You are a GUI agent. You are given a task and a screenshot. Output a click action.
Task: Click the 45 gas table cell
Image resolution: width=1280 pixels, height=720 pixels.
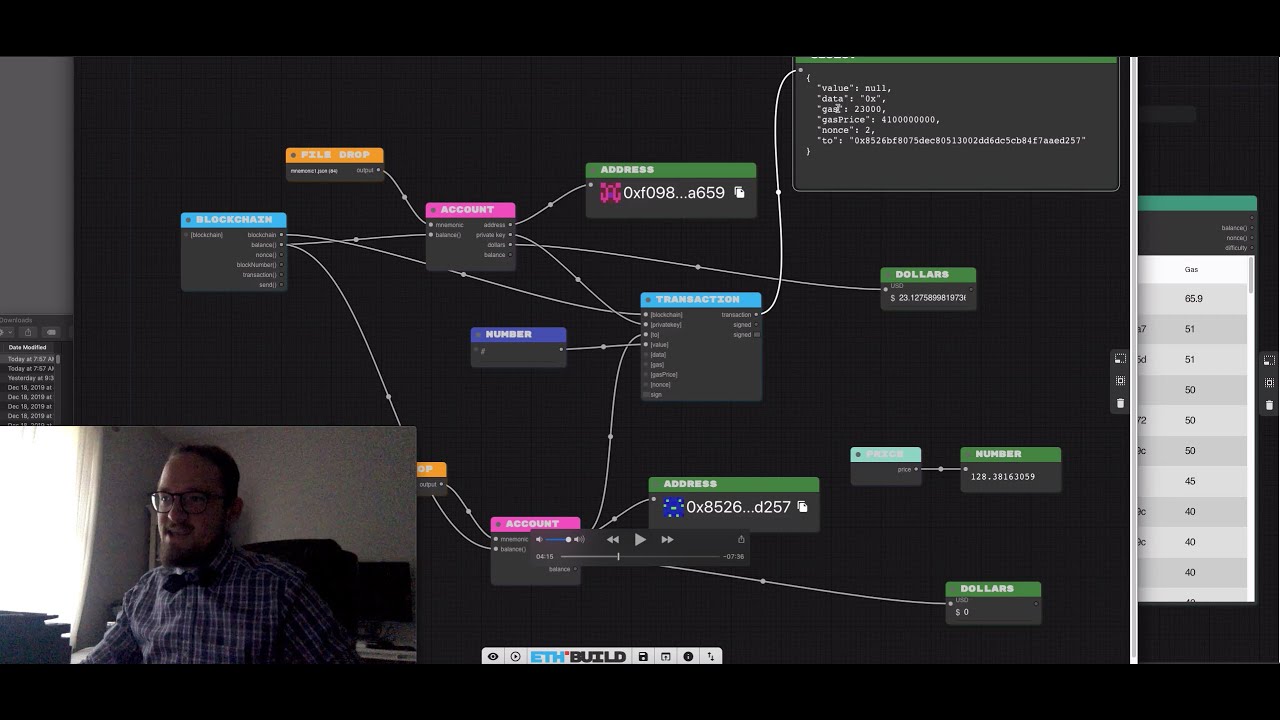1190,481
